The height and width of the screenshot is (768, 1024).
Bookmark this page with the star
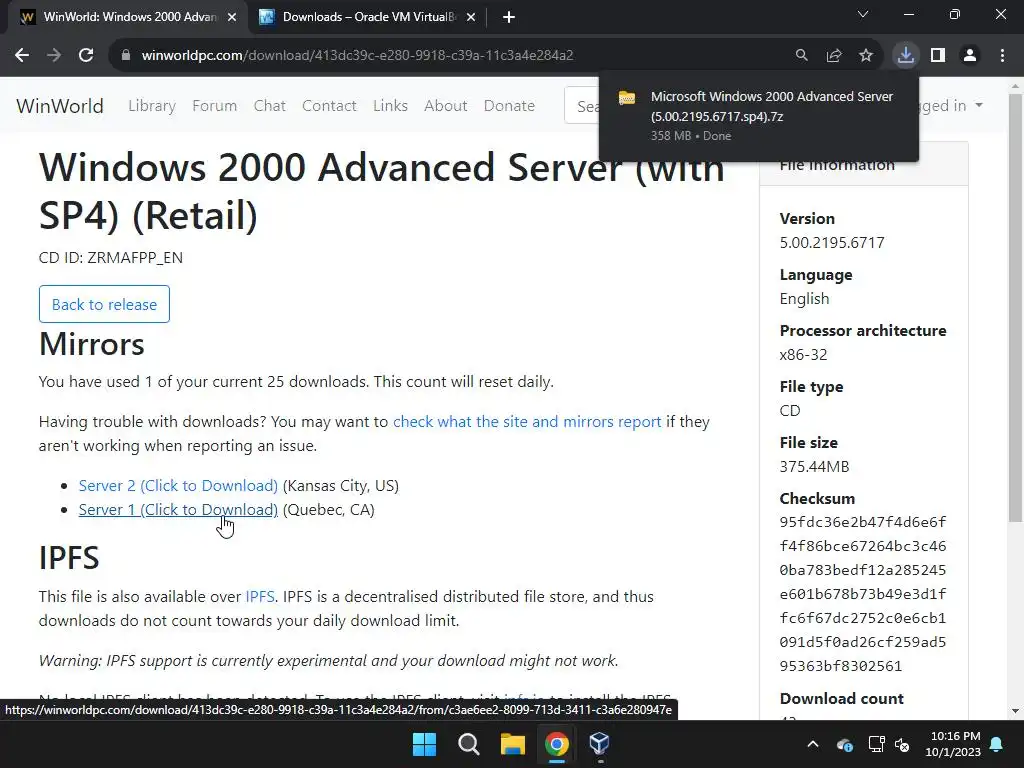tap(866, 56)
